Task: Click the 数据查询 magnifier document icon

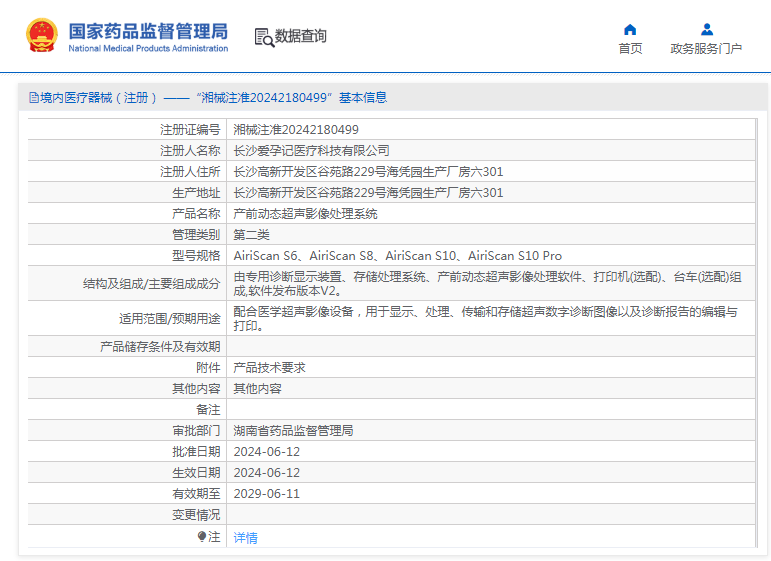Action: (264, 37)
